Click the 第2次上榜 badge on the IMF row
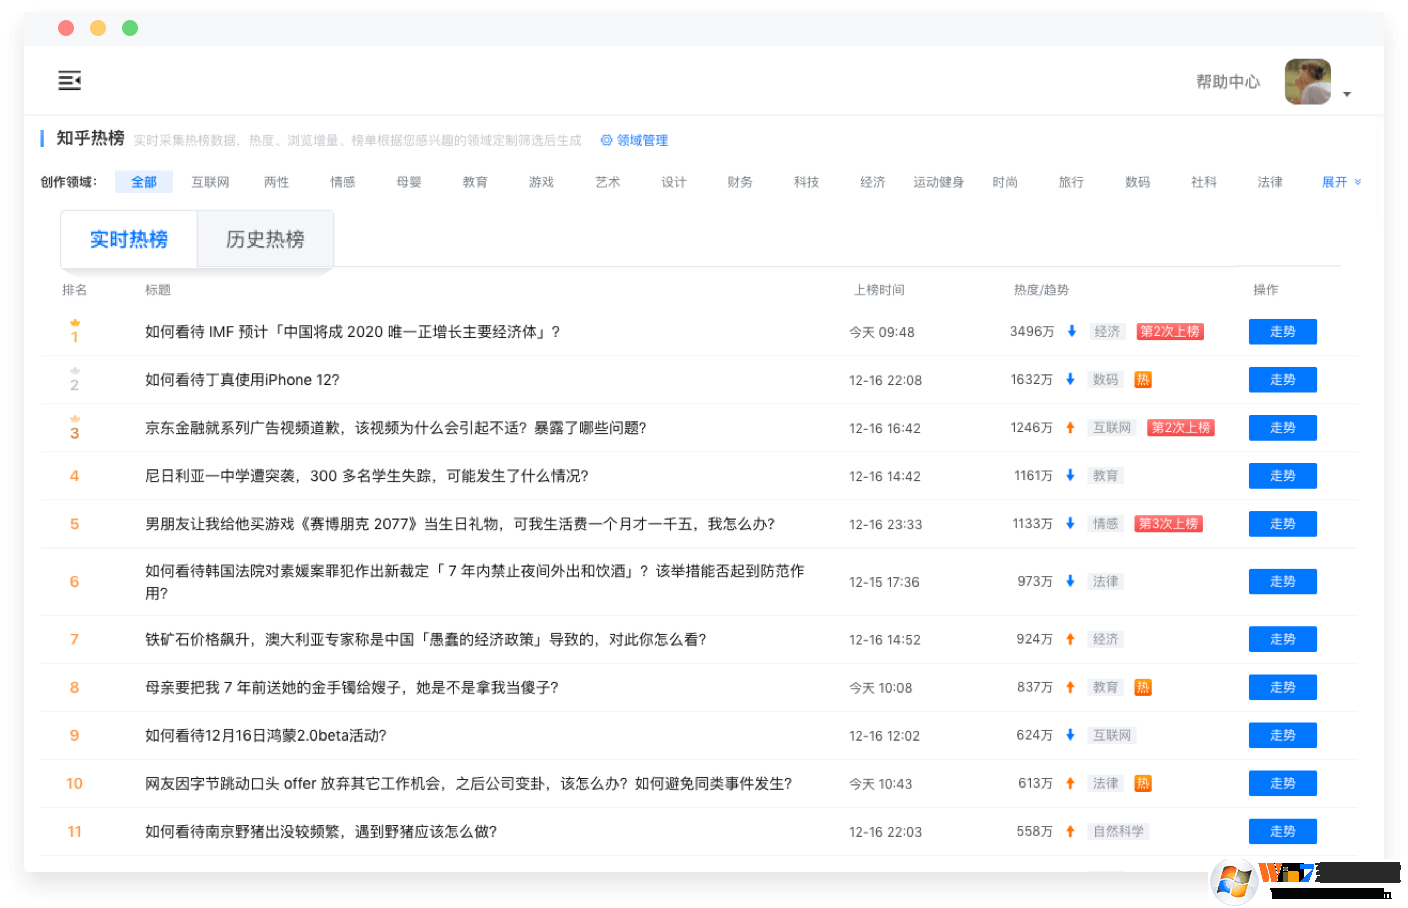The image size is (1408, 908). [1170, 331]
